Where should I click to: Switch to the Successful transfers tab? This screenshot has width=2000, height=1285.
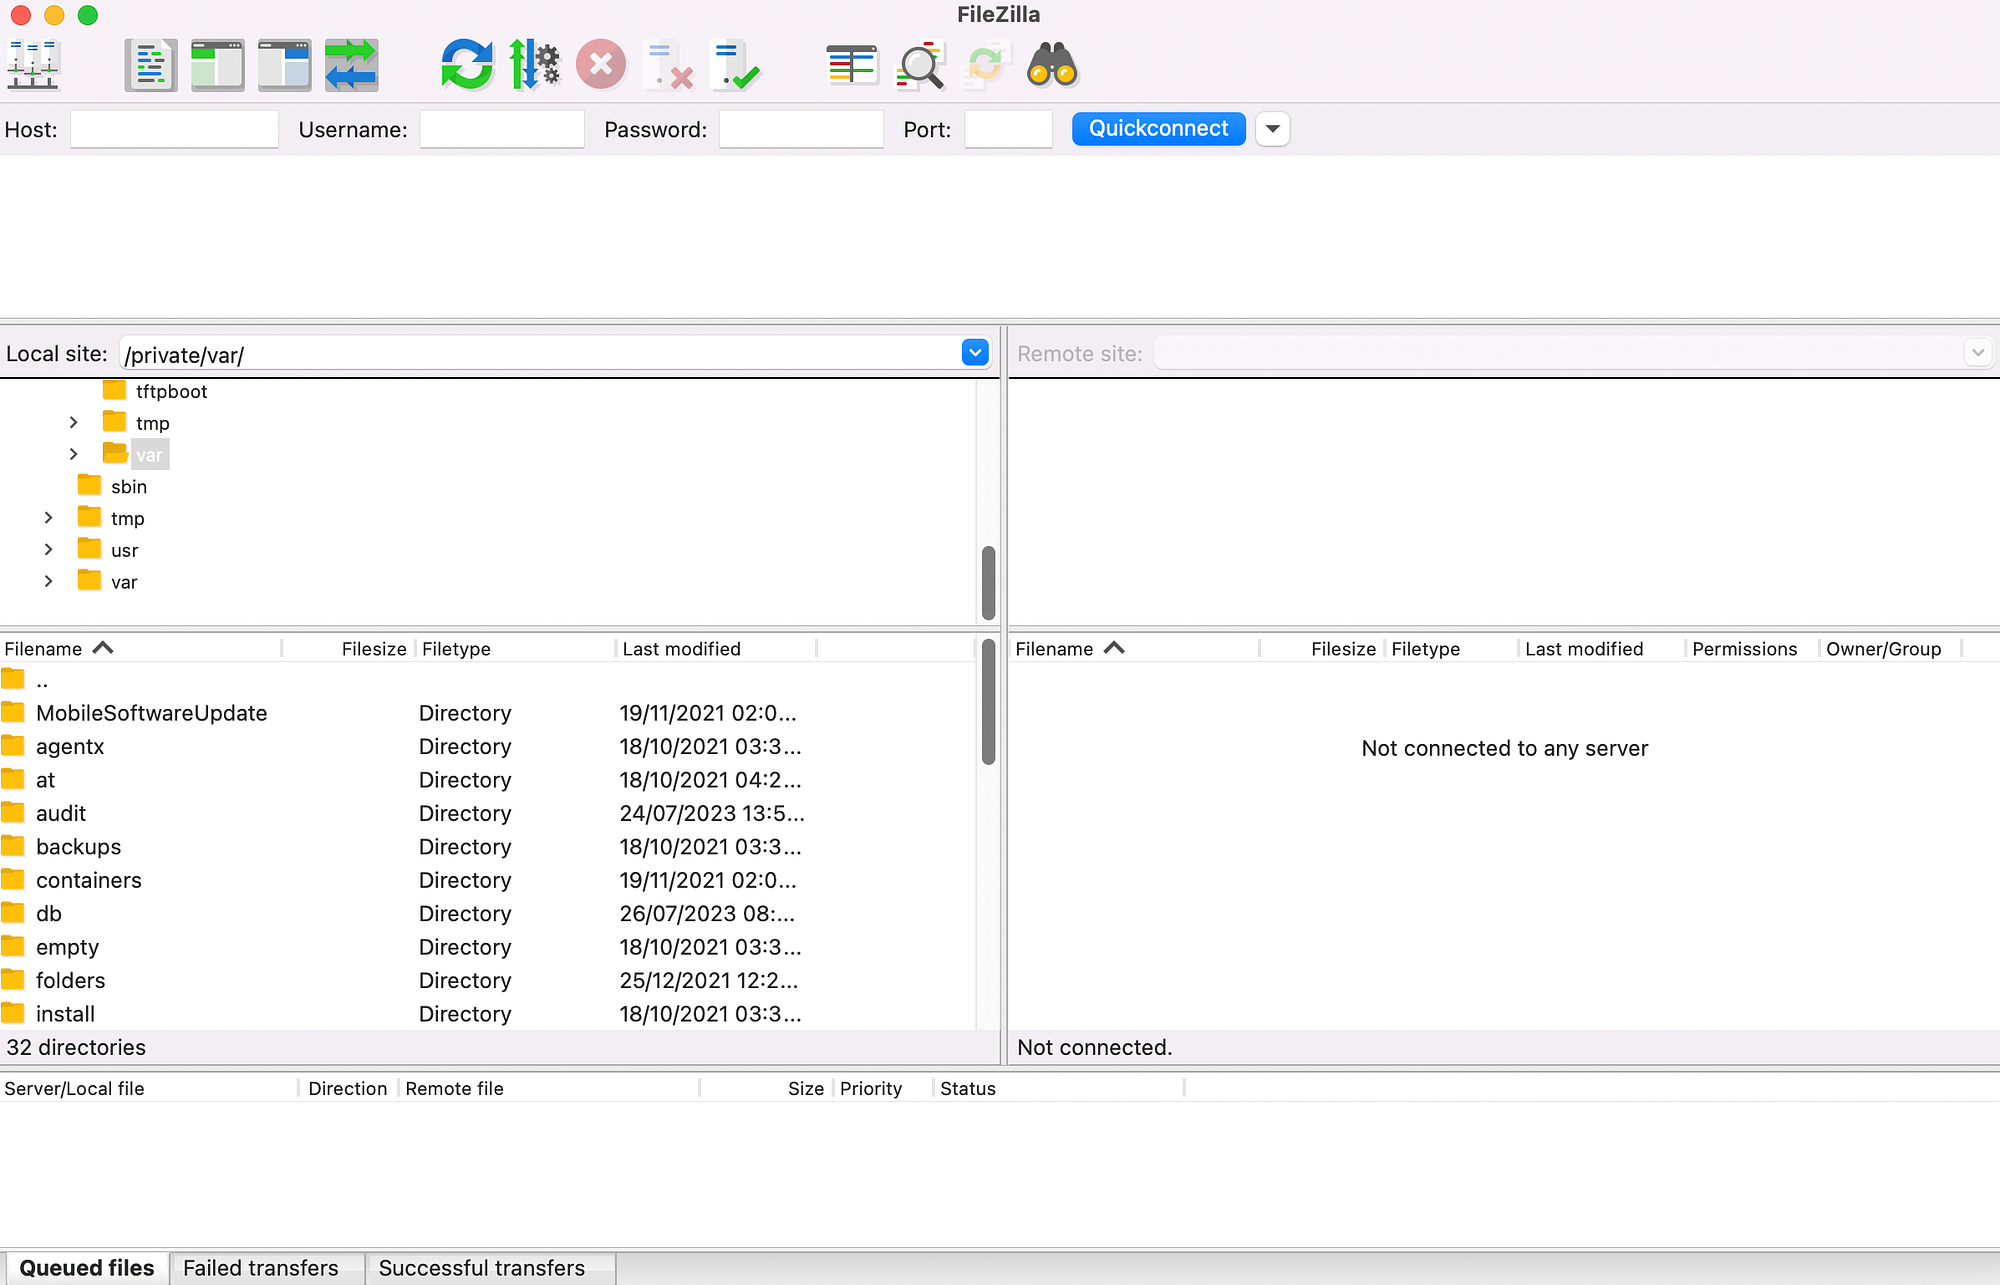click(x=481, y=1266)
